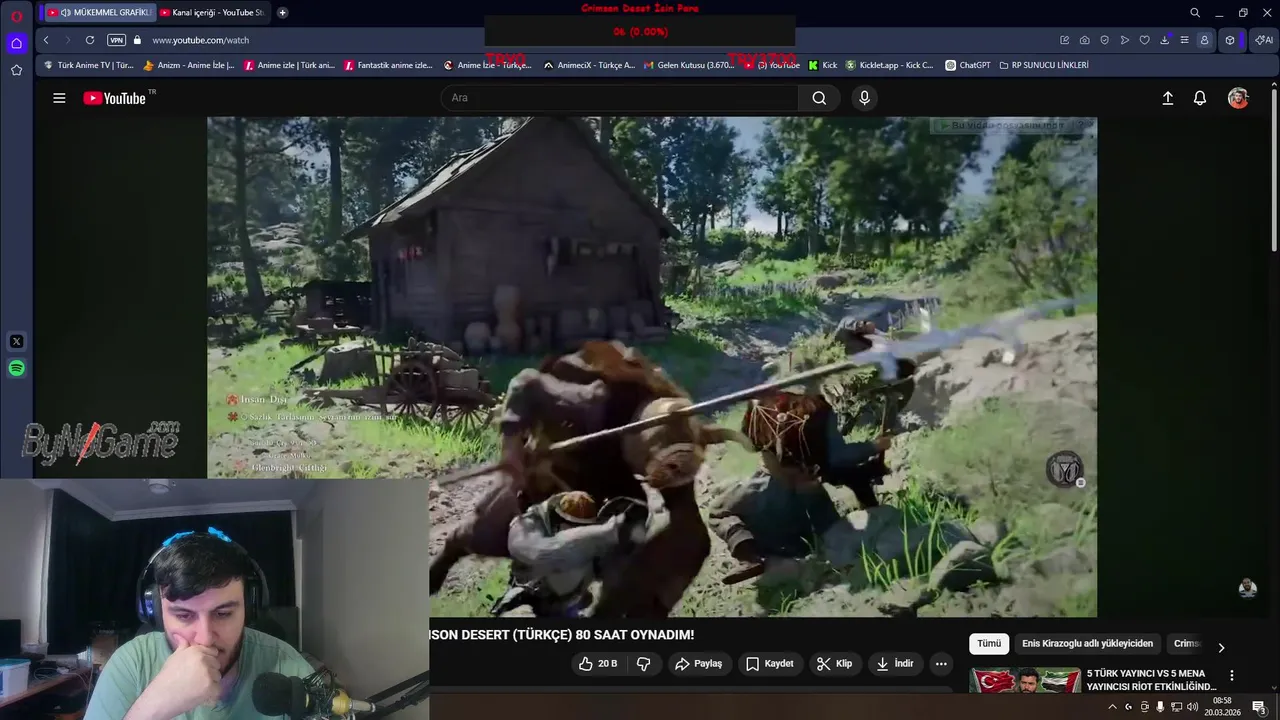Open the X (Twitter) sidebar panel
The image size is (1280, 720).
pyautogui.click(x=16, y=341)
